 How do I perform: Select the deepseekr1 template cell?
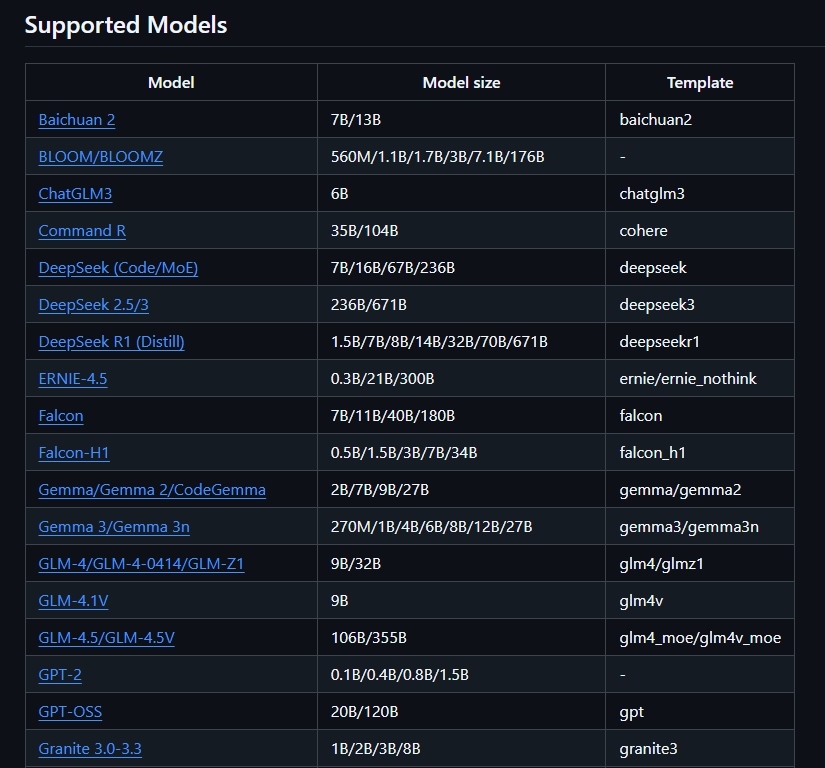pos(700,341)
